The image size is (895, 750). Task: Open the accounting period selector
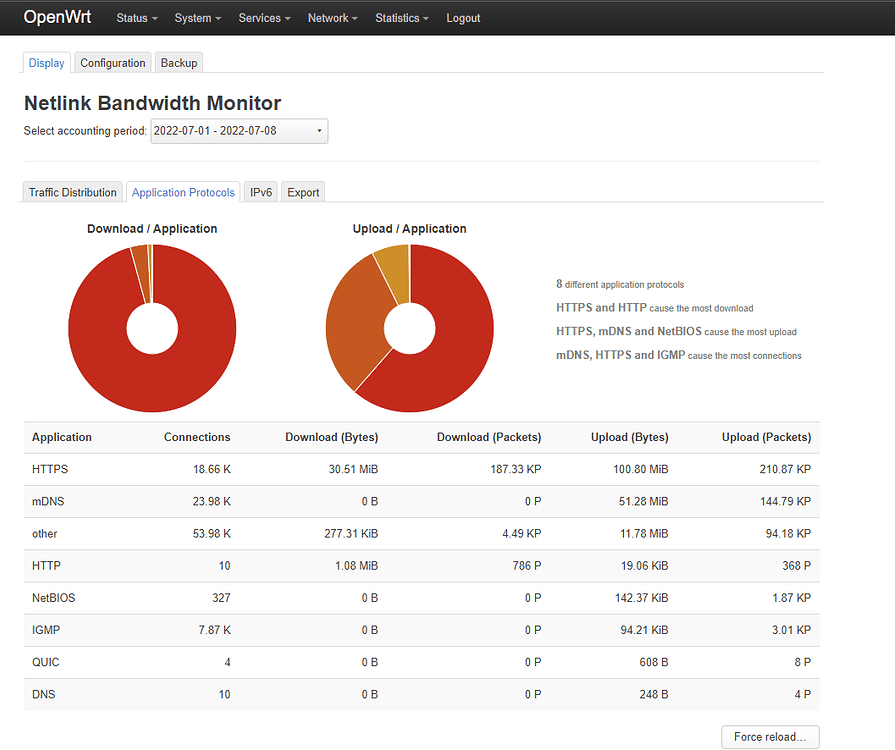239,131
